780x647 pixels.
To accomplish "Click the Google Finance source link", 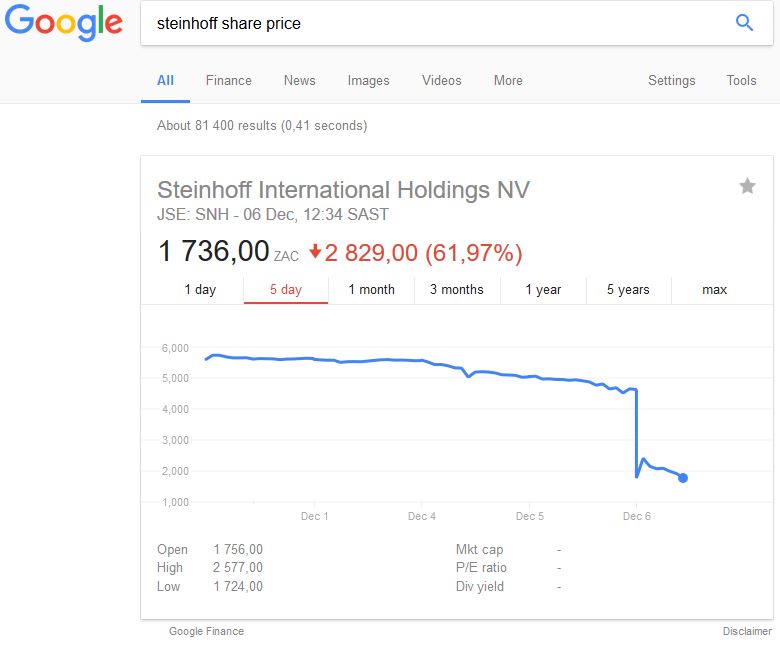I will [x=206, y=631].
